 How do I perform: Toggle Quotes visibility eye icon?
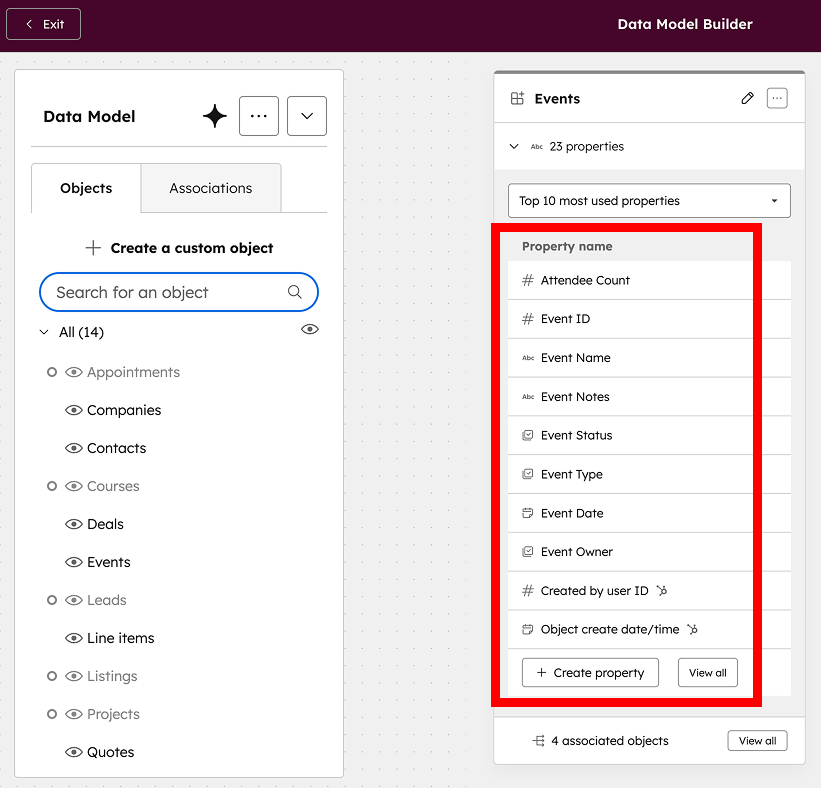tap(74, 752)
